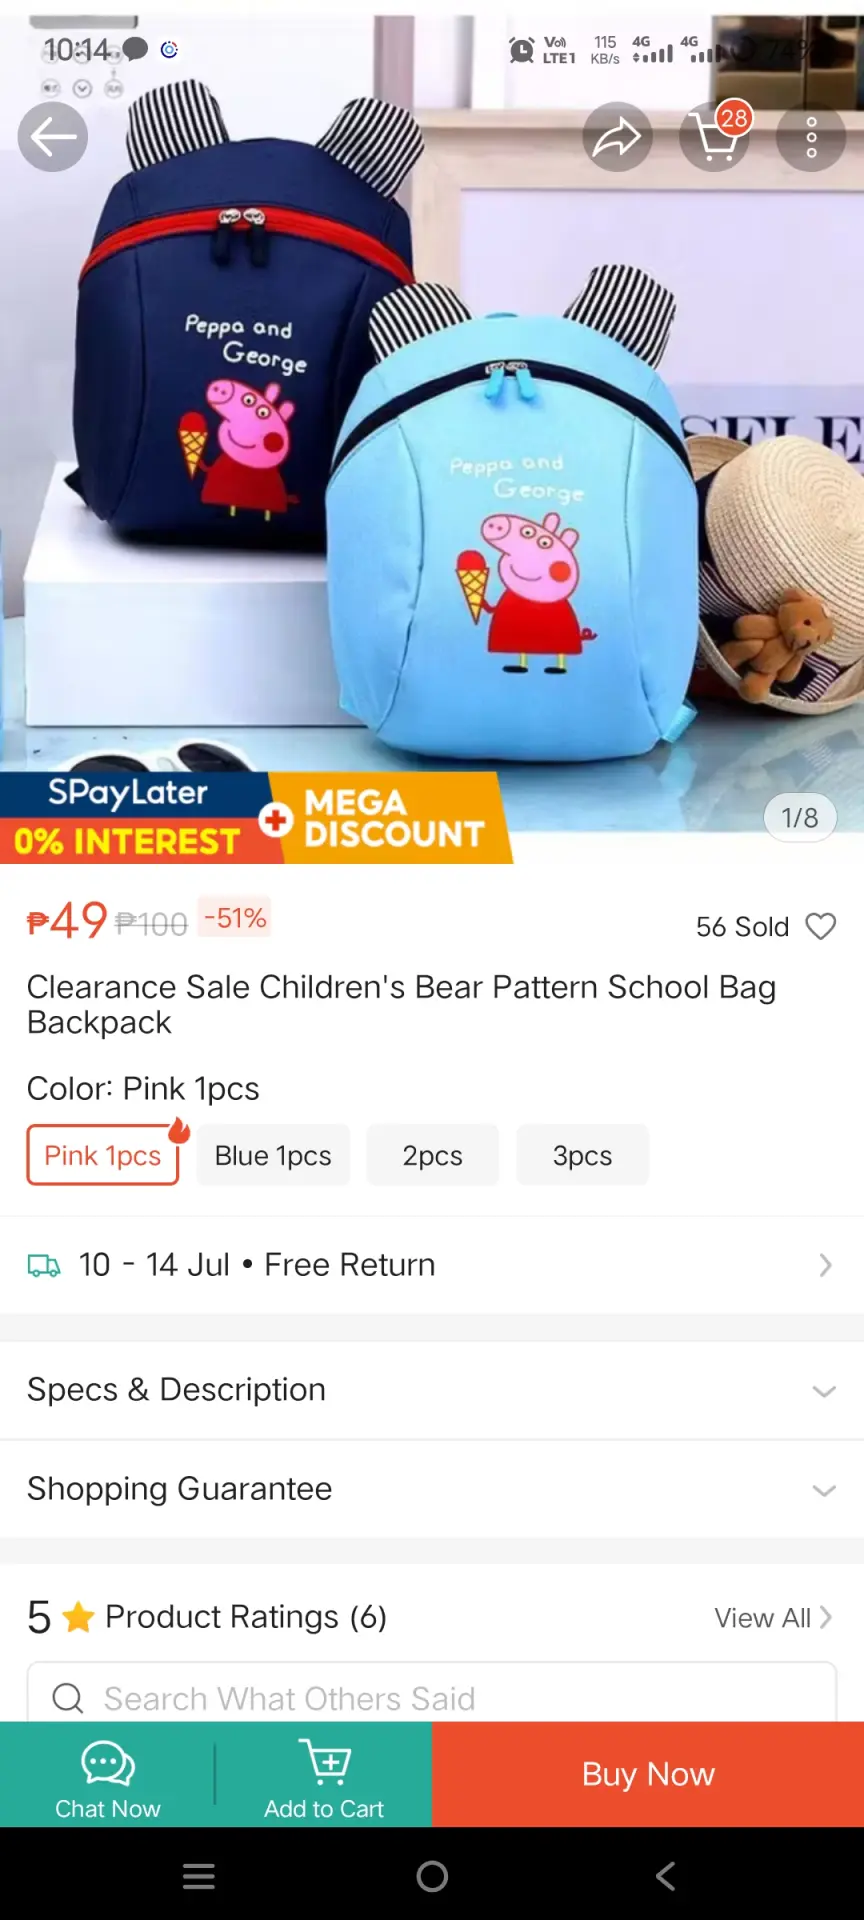The width and height of the screenshot is (864, 1920).
Task: Tap the back arrow icon
Action: 53,137
